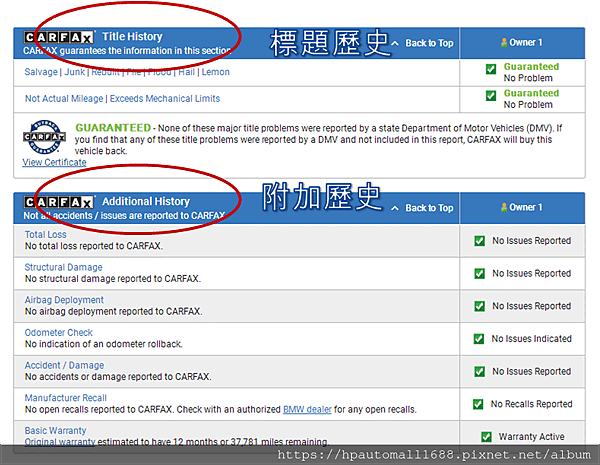The width and height of the screenshot is (600, 465).
Task: Click 'No Issues Reported' for Structural Damage
Action: [532, 273]
